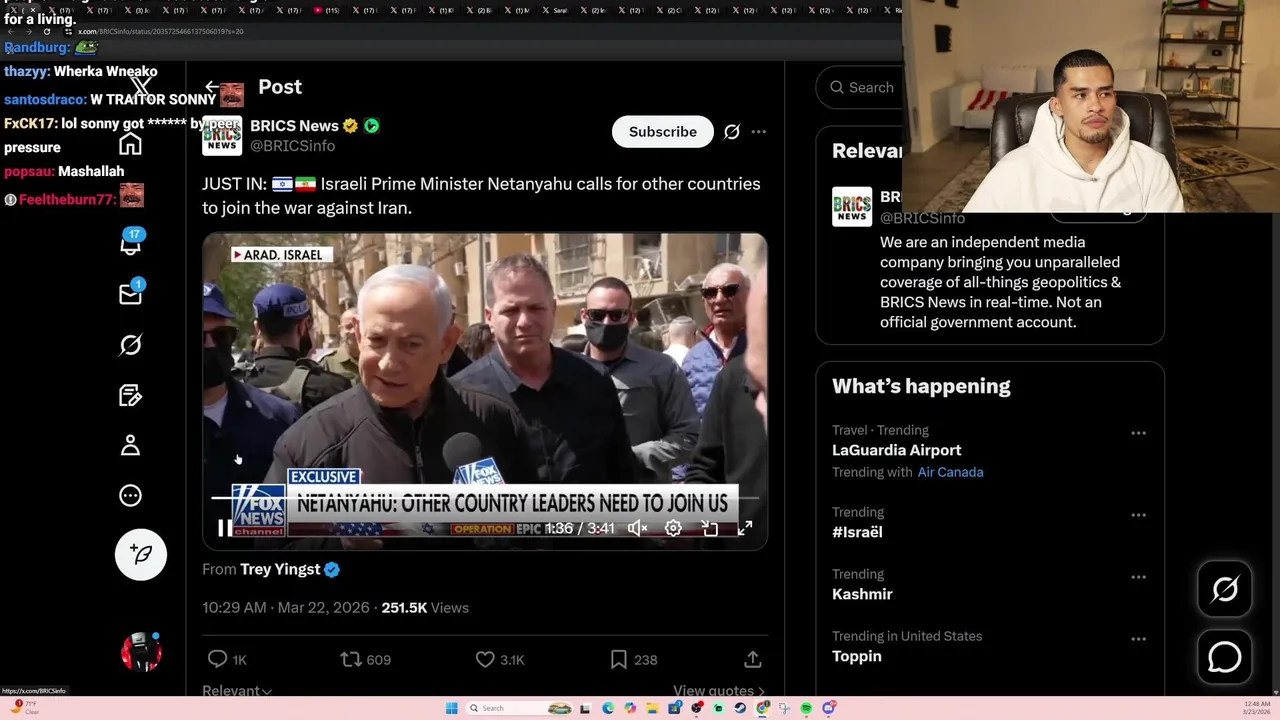Switch to the browser tab labeled (115)
The image size is (1280, 720).
(326, 10)
